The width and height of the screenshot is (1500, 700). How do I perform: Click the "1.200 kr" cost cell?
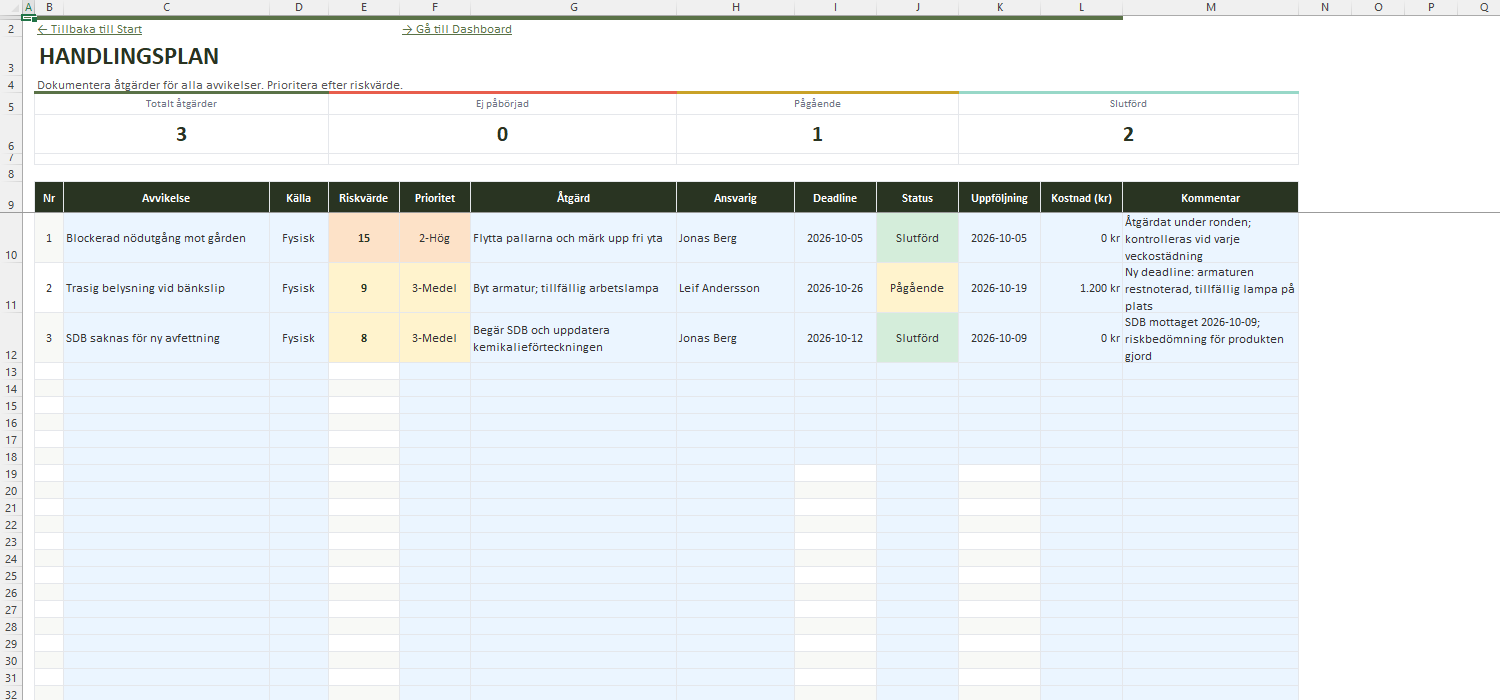pos(1082,288)
